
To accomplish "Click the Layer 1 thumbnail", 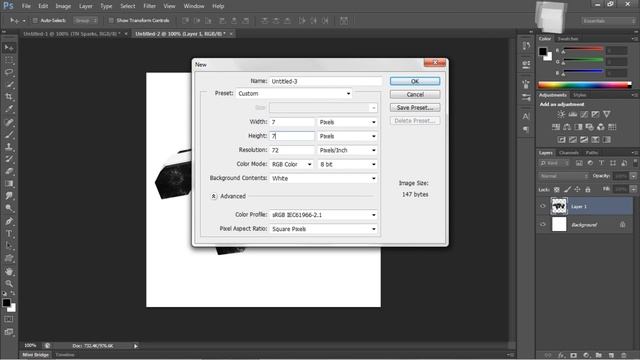I will point(559,206).
